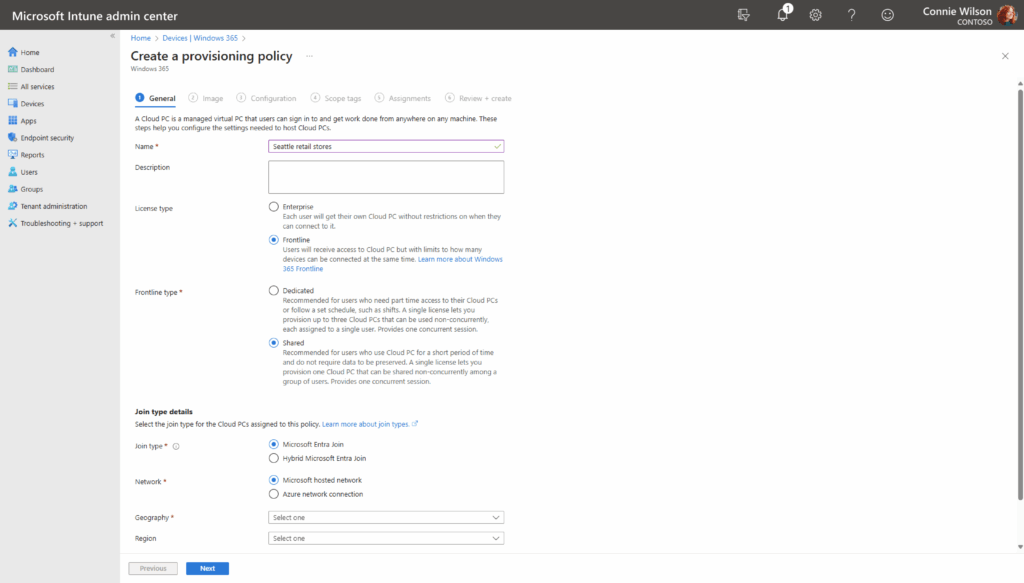
Task: Switch to the Assignments step tab
Action: [403, 99]
